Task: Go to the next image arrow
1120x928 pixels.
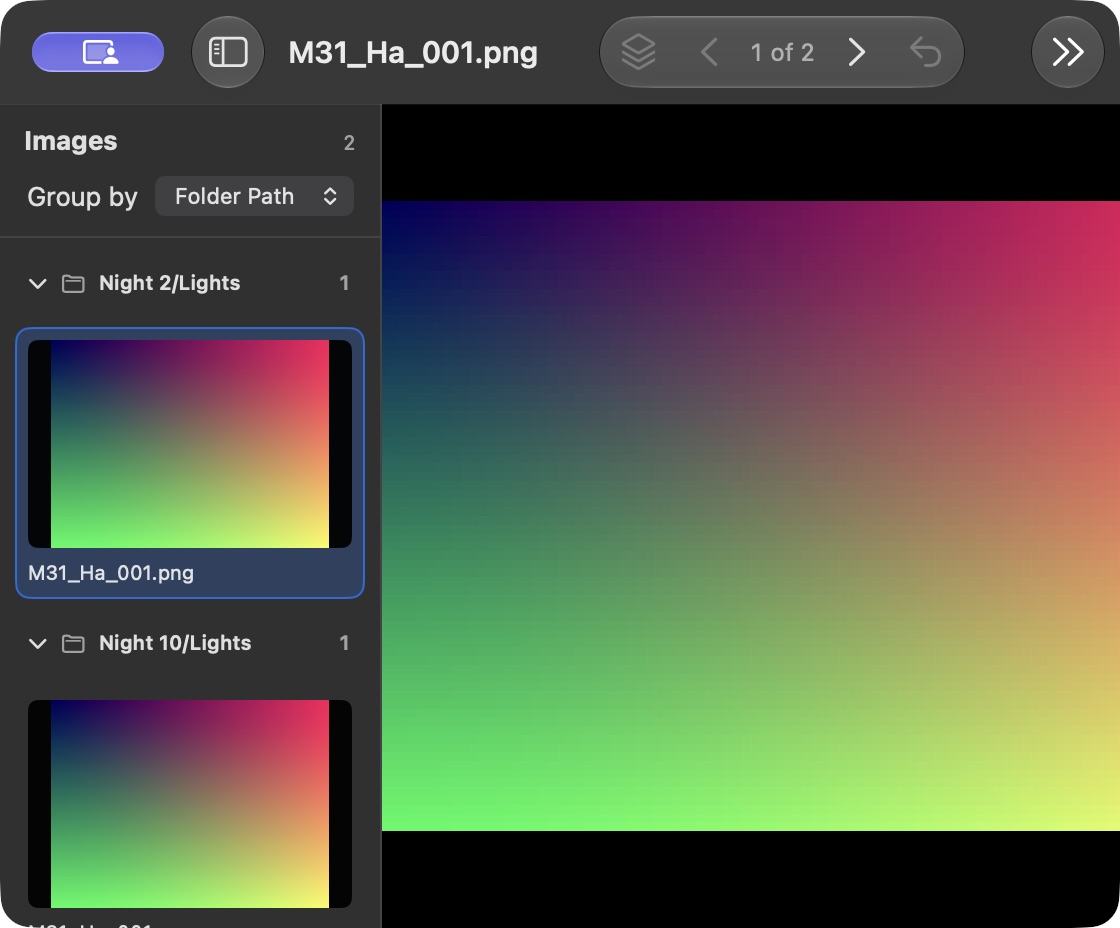Action: coord(856,52)
